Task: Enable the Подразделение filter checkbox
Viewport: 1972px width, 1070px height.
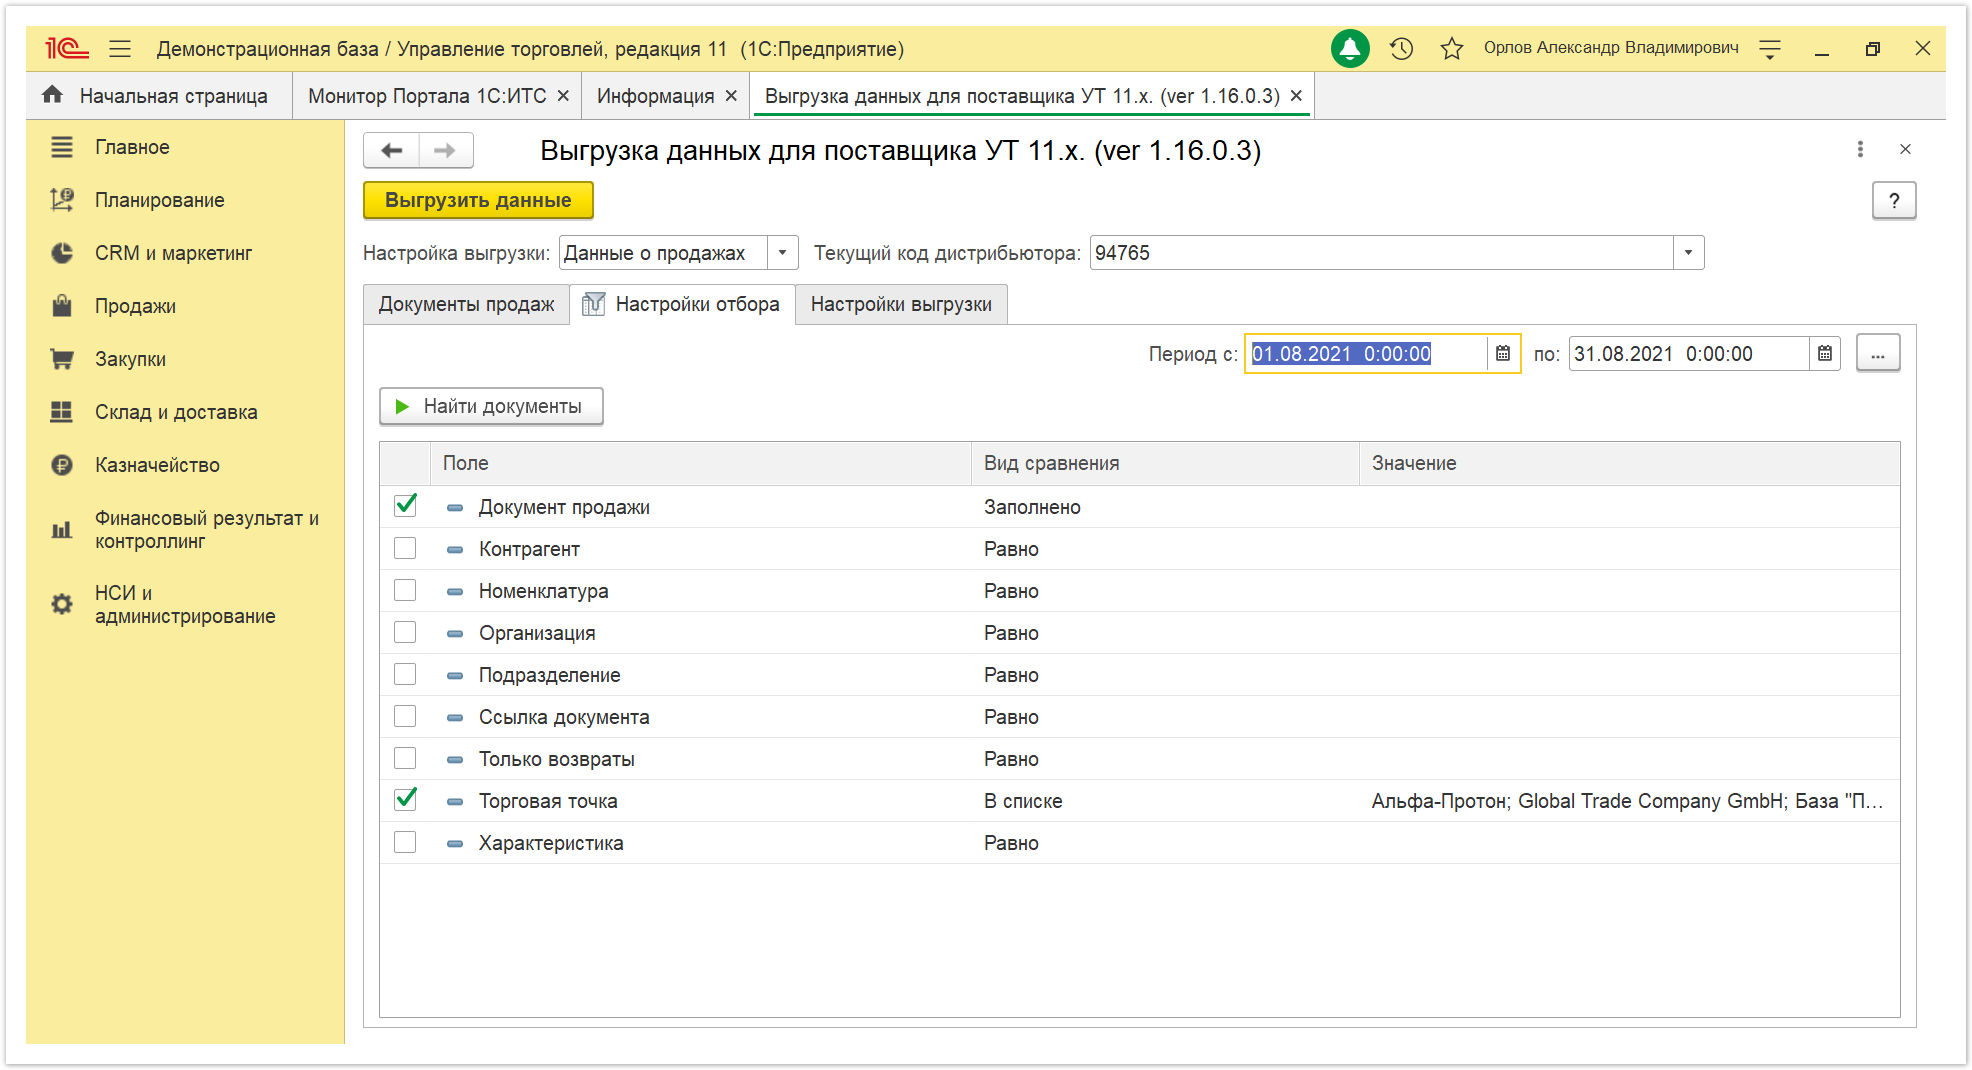Action: (405, 674)
